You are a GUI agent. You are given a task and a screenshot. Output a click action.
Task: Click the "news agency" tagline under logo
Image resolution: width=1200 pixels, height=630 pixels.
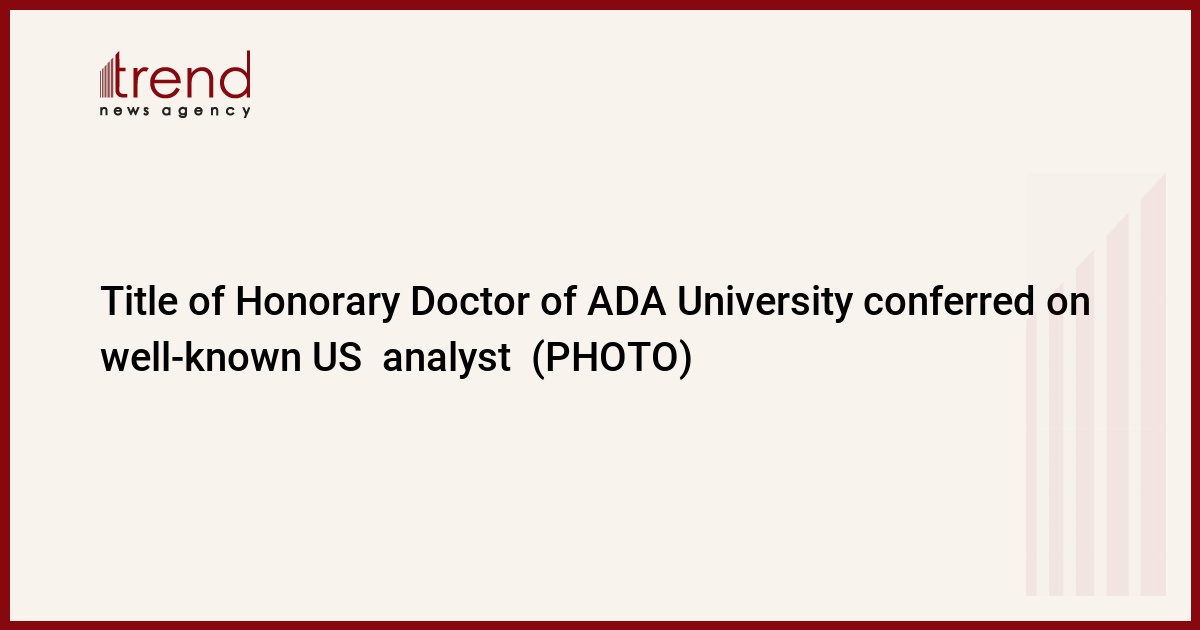click(x=175, y=111)
